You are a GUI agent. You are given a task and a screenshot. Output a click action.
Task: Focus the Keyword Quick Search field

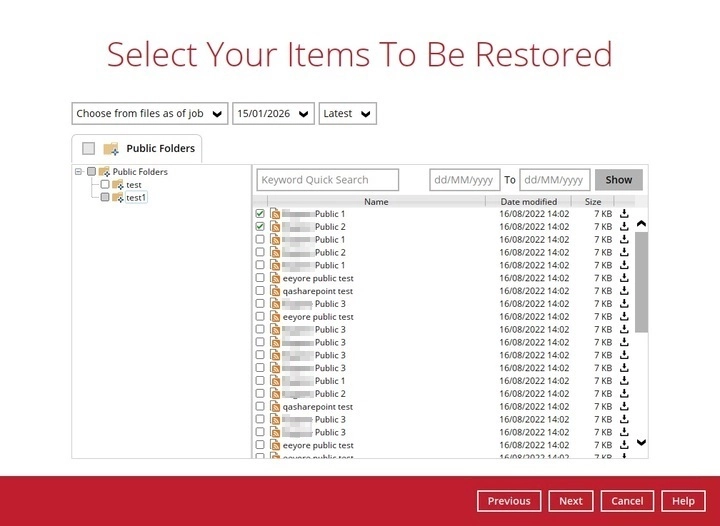pos(328,179)
